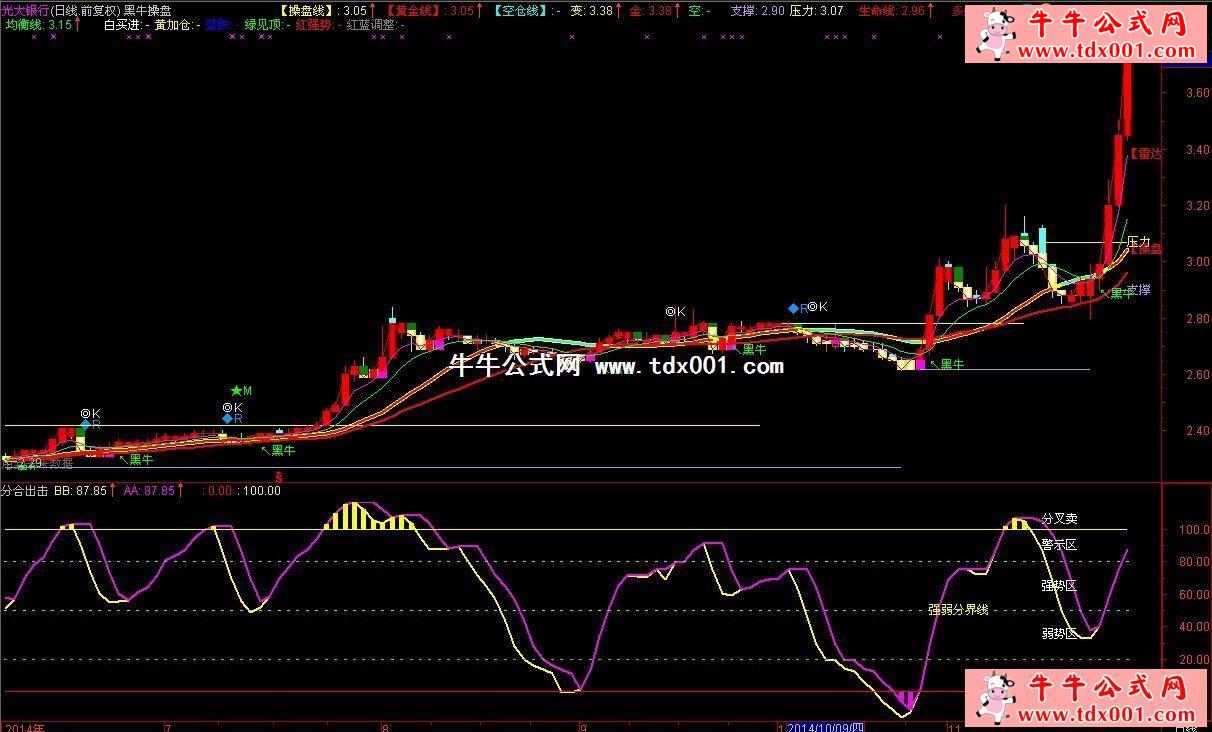Select the 空仓线 legend label
The image size is (1212, 732).
coord(520,10)
